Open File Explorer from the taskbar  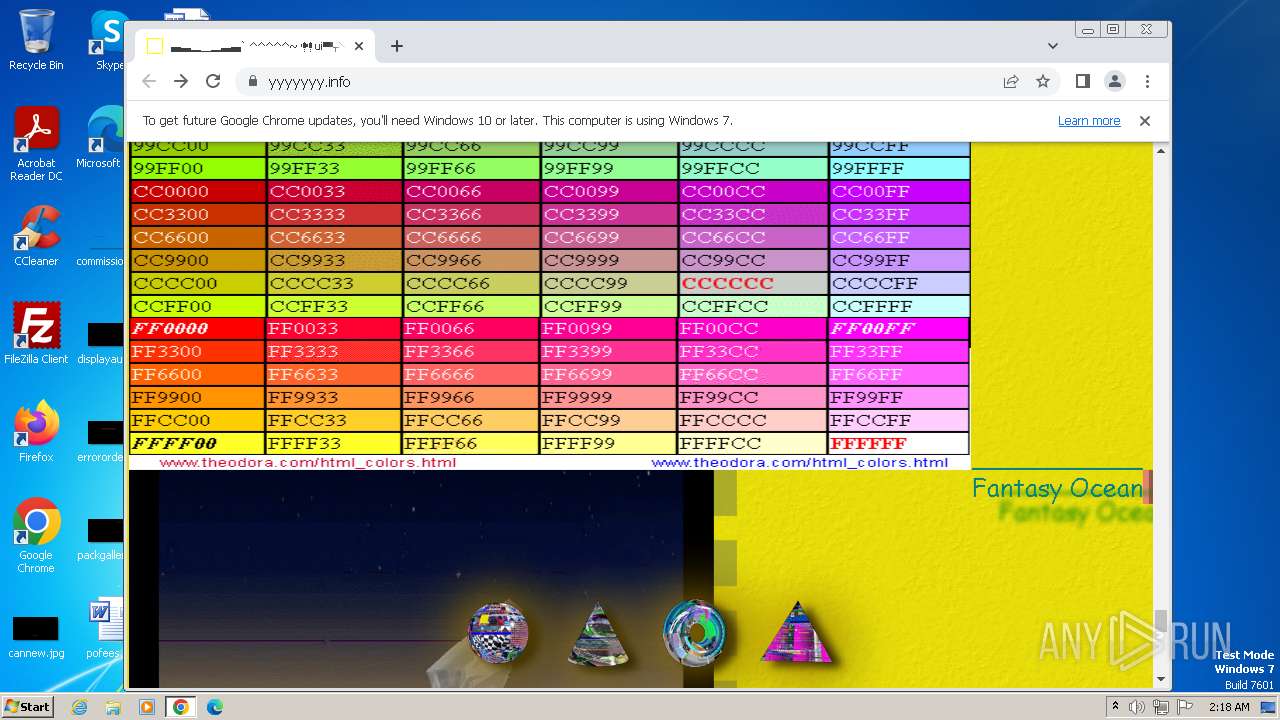[x=113, y=707]
